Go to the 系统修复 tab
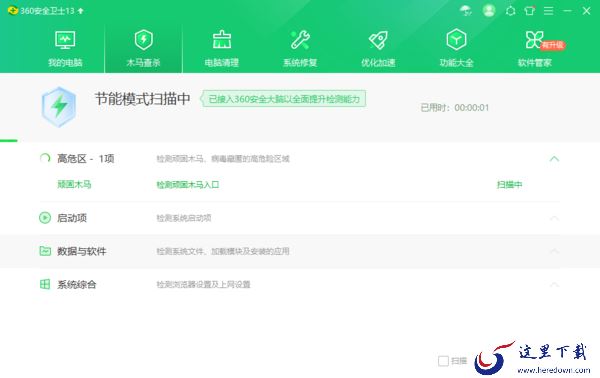The image size is (600, 378). [300, 49]
